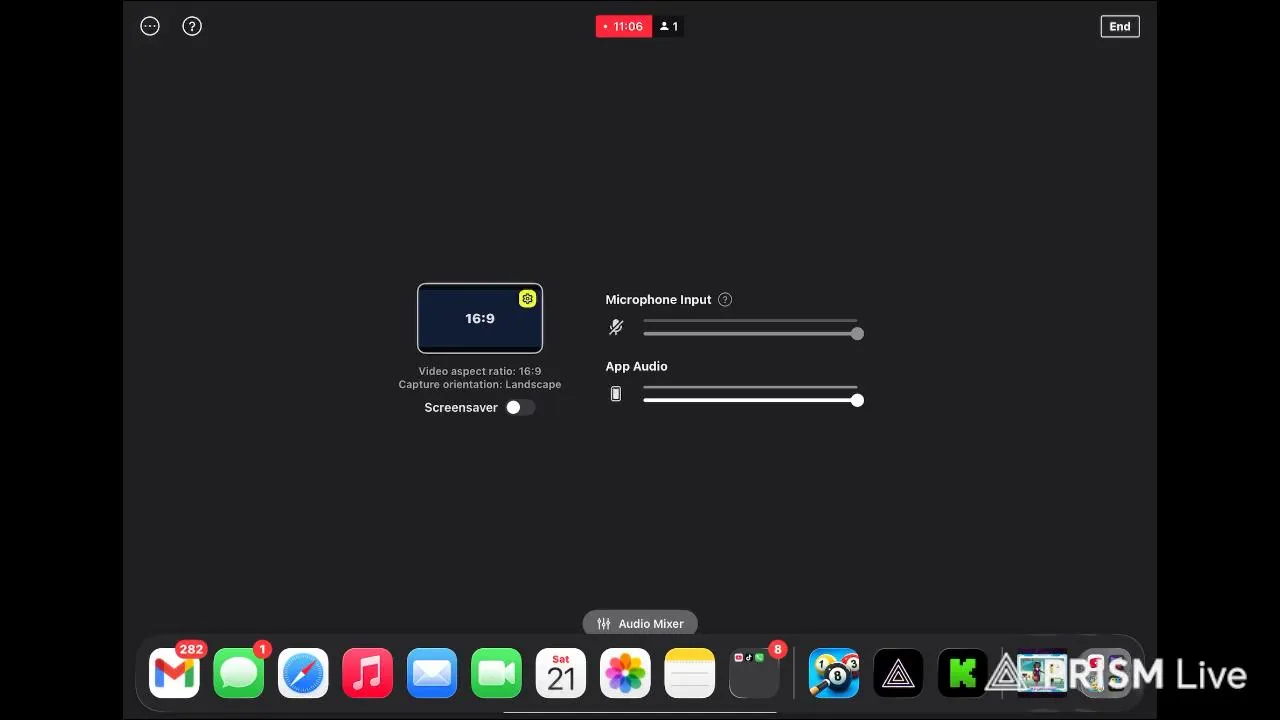This screenshot has height=720, width=1280.
Task: End the live broadcast
Action: point(1120,27)
